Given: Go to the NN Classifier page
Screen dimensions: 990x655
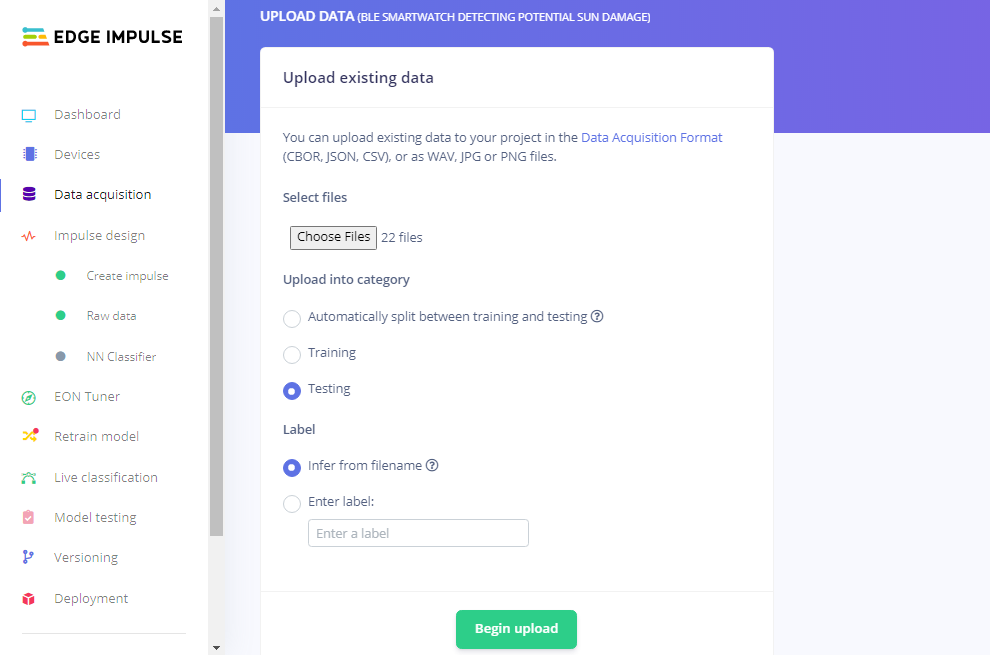Looking at the screenshot, I should click(121, 357).
